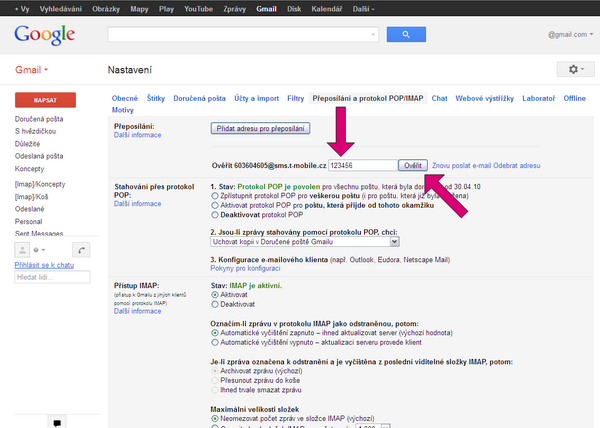
Task: Open [Imap]/Koncepty label
Action: 40,184
